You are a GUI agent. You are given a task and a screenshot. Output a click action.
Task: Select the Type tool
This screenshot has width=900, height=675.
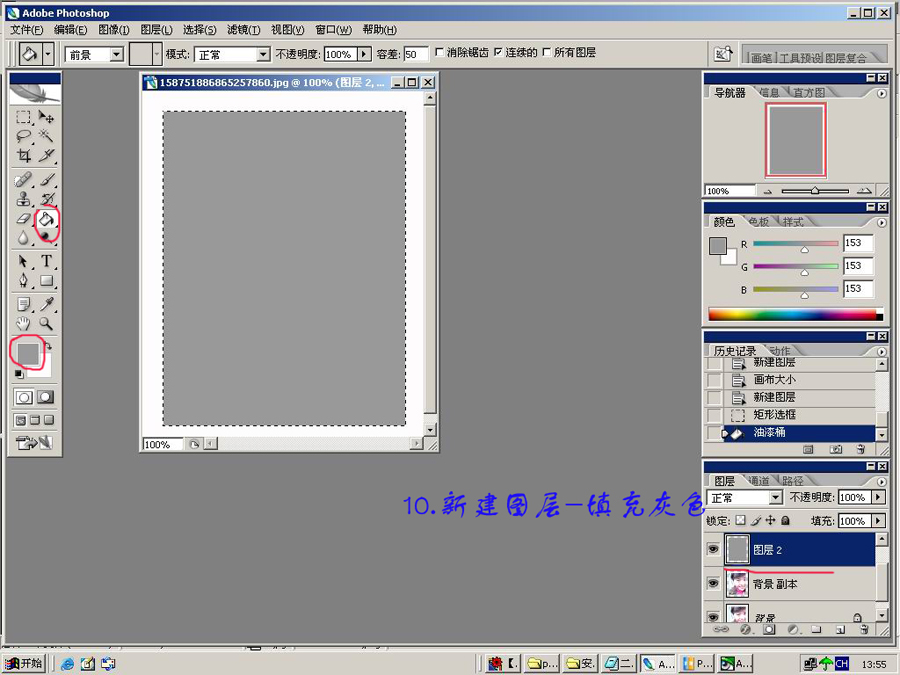45,262
